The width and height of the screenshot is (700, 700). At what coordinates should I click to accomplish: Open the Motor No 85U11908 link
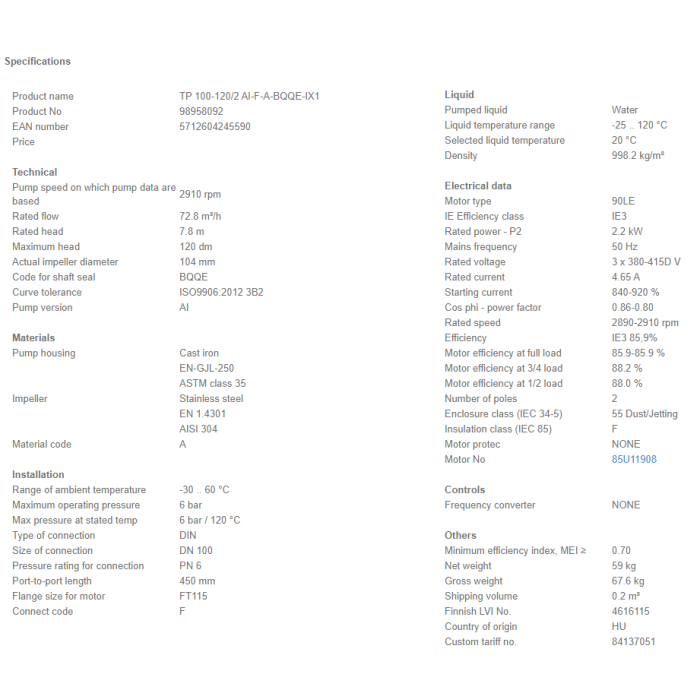coord(634,459)
